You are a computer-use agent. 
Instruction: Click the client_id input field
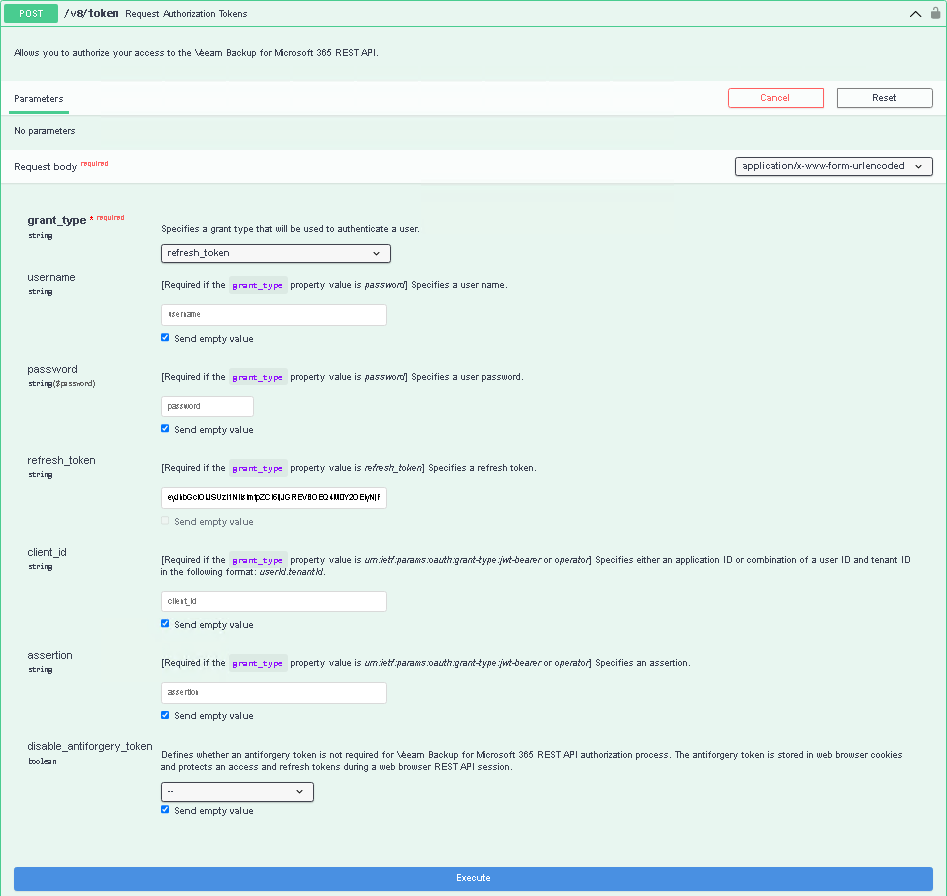pos(274,601)
